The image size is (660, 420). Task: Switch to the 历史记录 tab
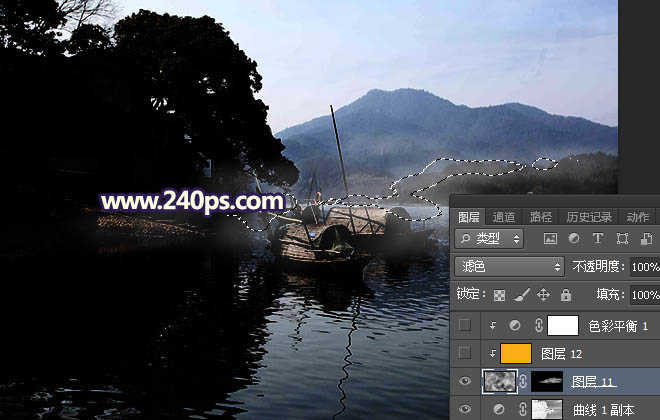[589, 217]
